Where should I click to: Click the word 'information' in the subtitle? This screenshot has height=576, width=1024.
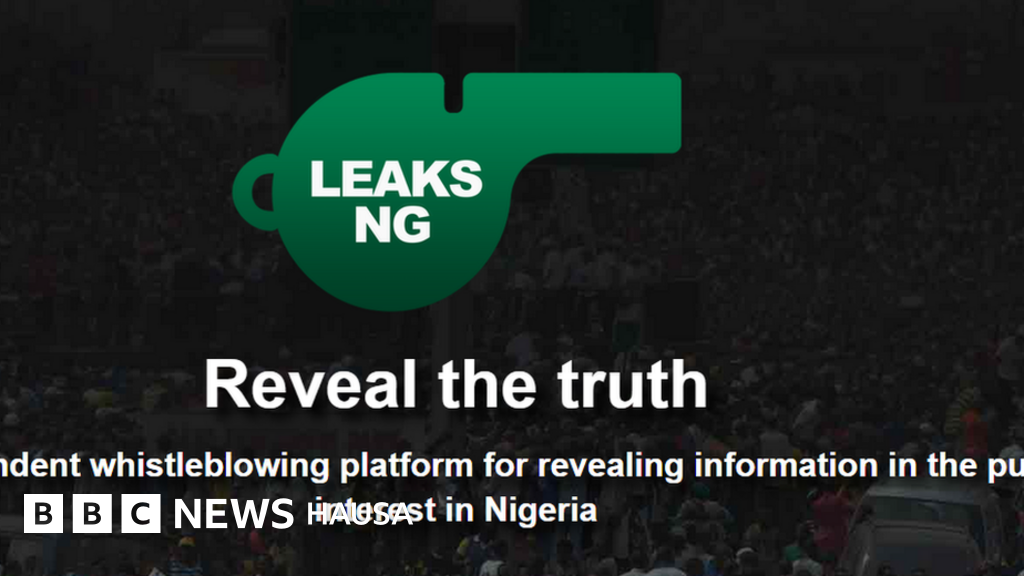click(x=786, y=466)
